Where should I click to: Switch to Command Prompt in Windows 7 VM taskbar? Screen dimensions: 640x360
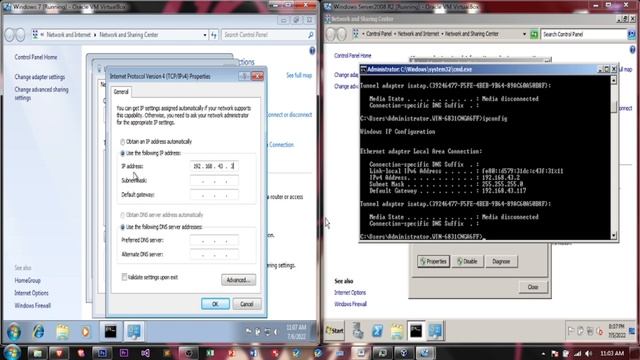tap(110, 331)
